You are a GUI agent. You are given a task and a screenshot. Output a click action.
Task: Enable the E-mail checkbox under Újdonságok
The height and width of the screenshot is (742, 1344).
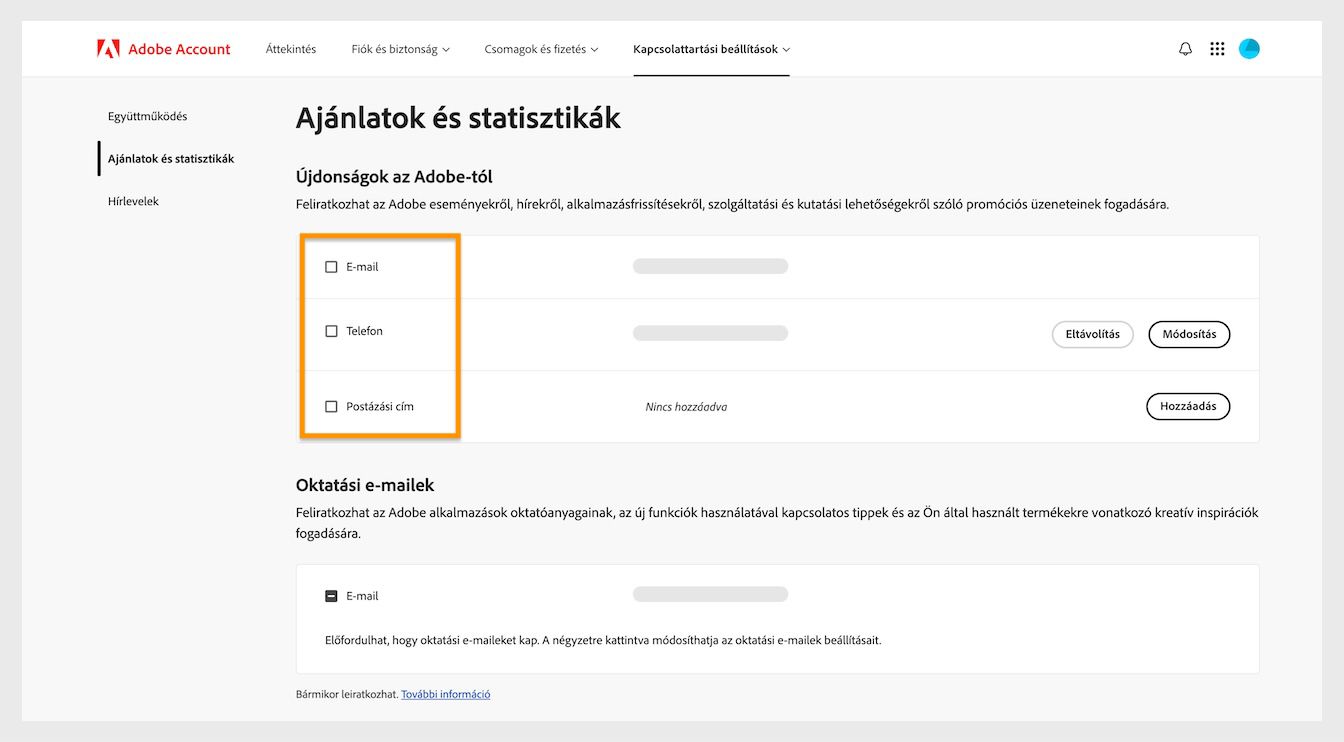pyautogui.click(x=331, y=266)
